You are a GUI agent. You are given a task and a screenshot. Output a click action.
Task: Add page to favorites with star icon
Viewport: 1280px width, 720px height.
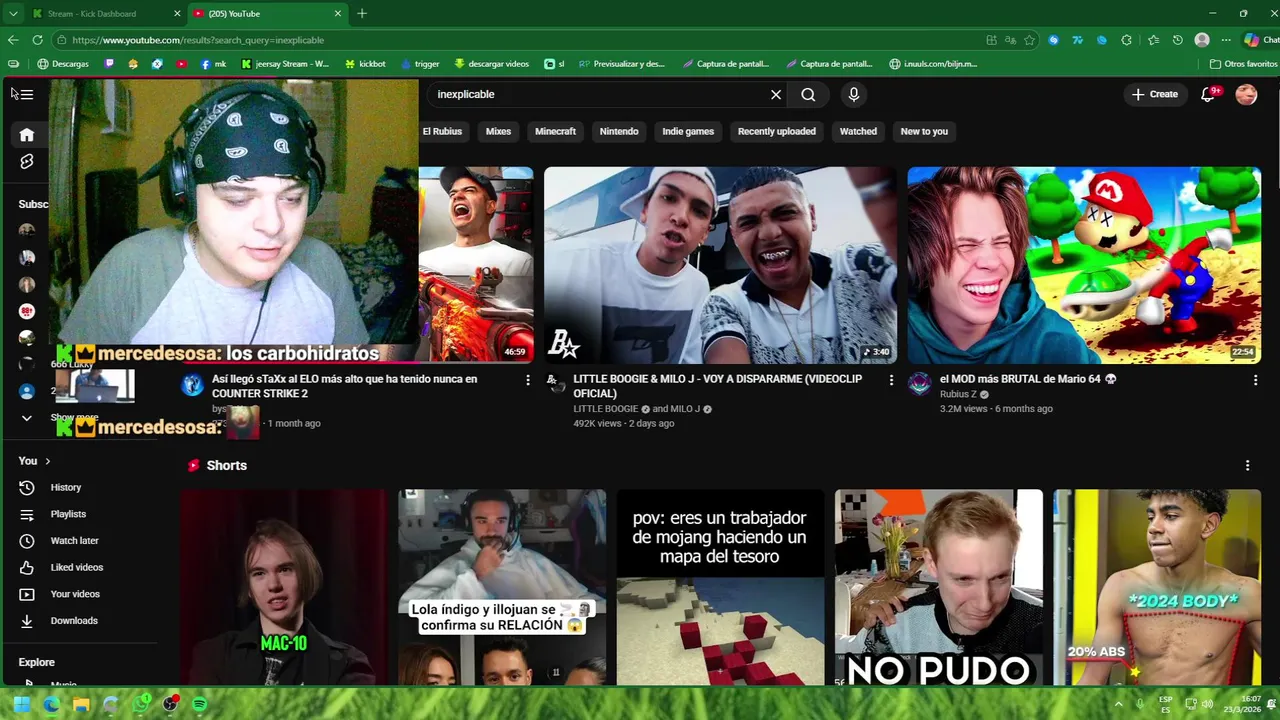(1029, 40)
